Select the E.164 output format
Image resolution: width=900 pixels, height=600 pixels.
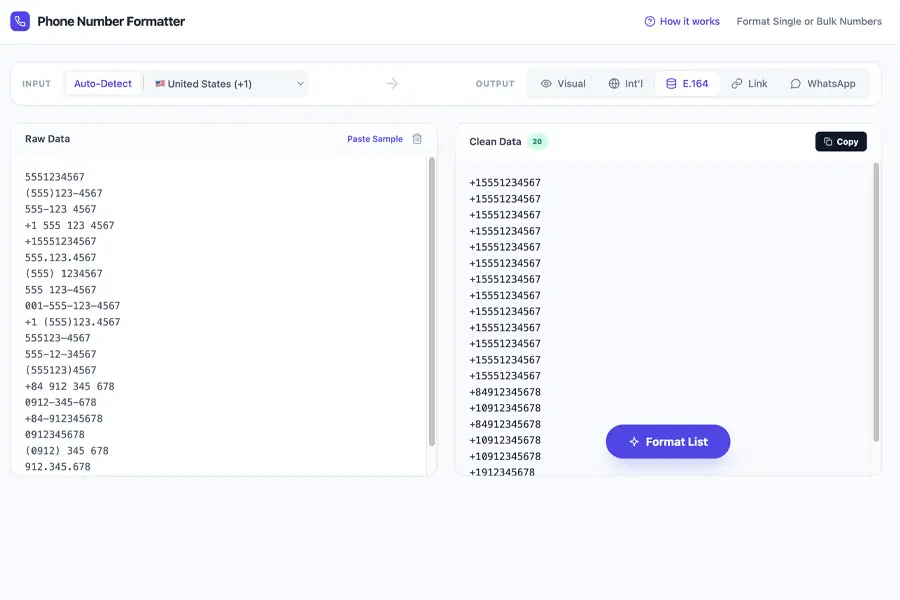tap(687, 84)
